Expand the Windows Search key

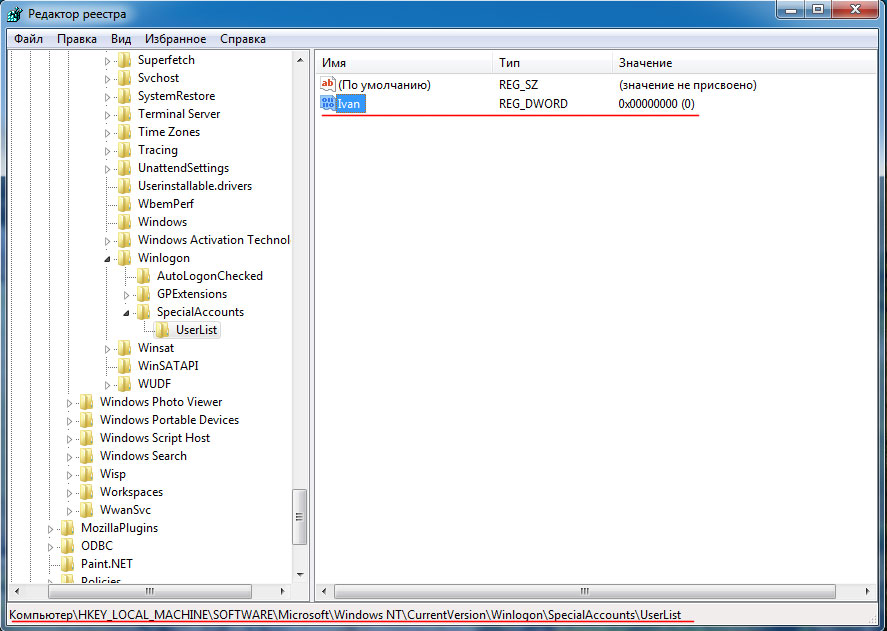point(70,457)
